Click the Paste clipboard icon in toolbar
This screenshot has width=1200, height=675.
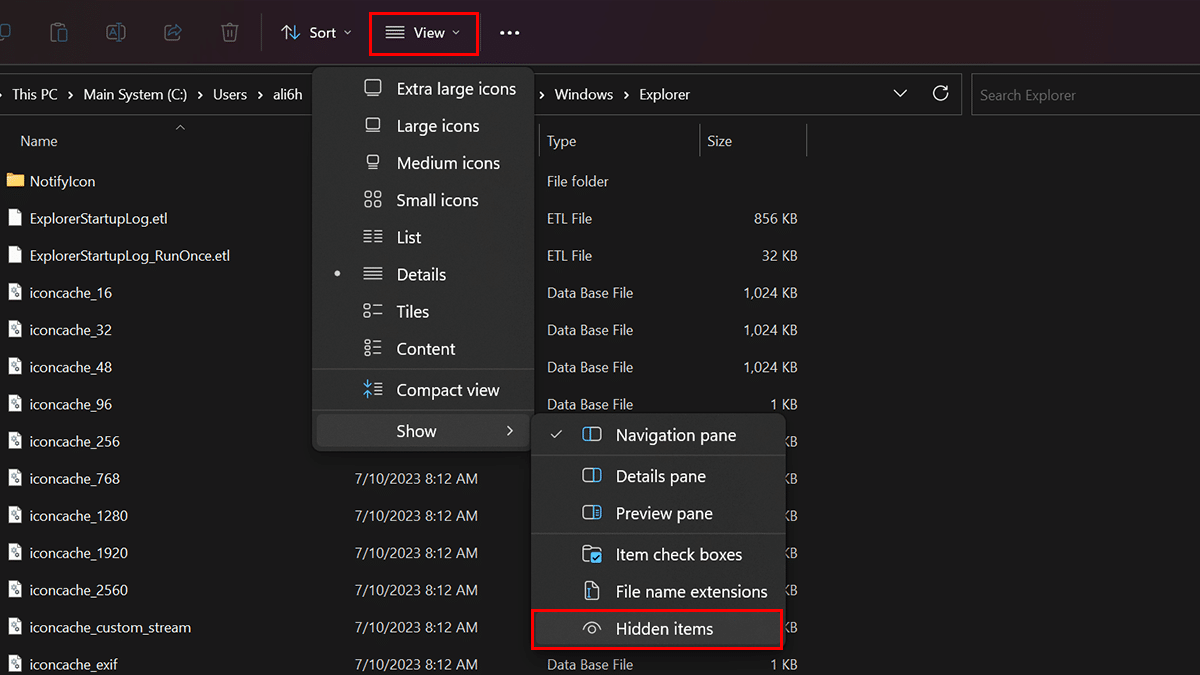(x=59, y=33)
